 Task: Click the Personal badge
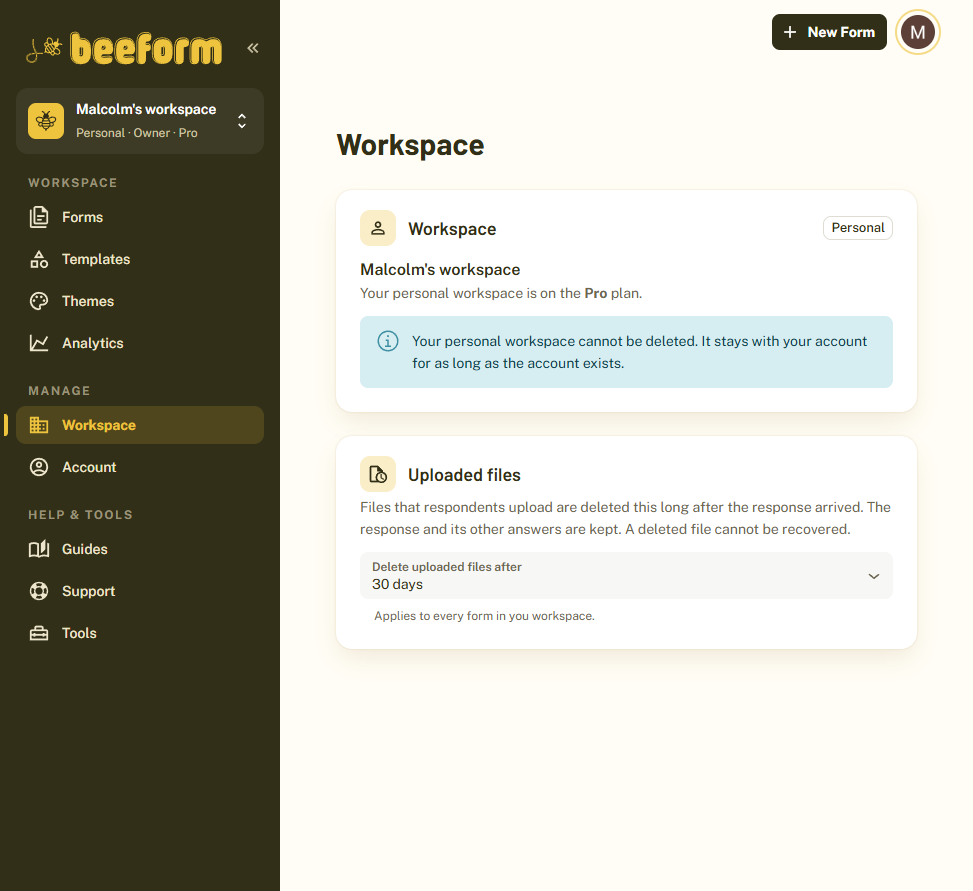[x=858, y=228]
